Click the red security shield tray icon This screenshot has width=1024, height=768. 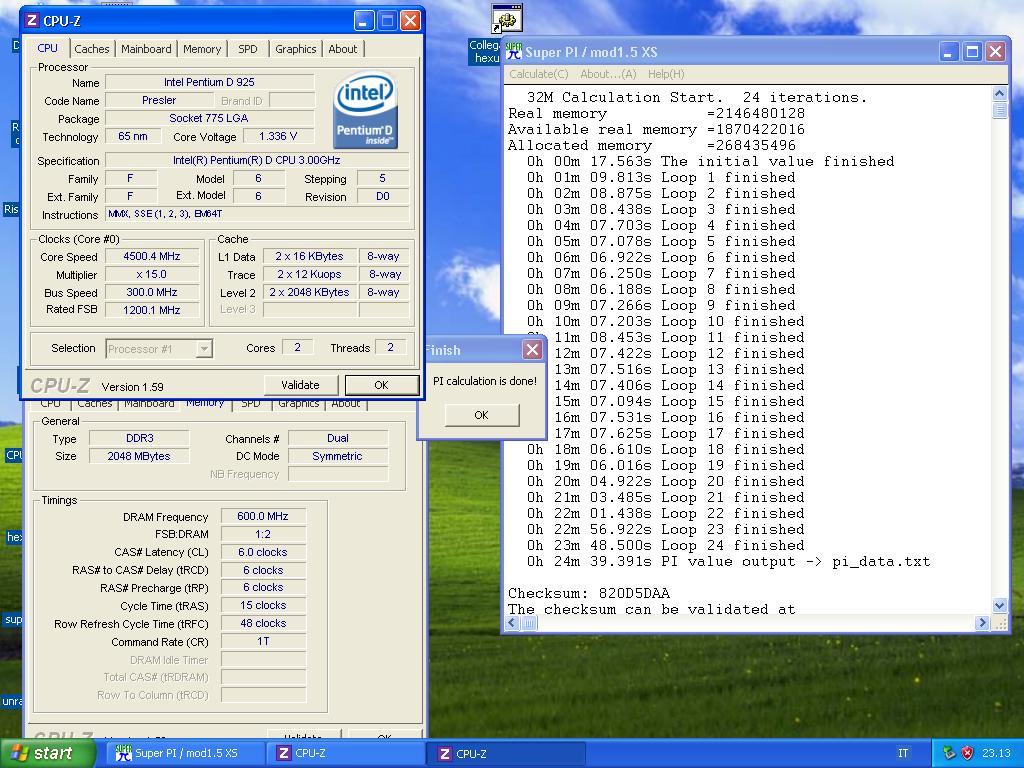[x=967, y=753]
